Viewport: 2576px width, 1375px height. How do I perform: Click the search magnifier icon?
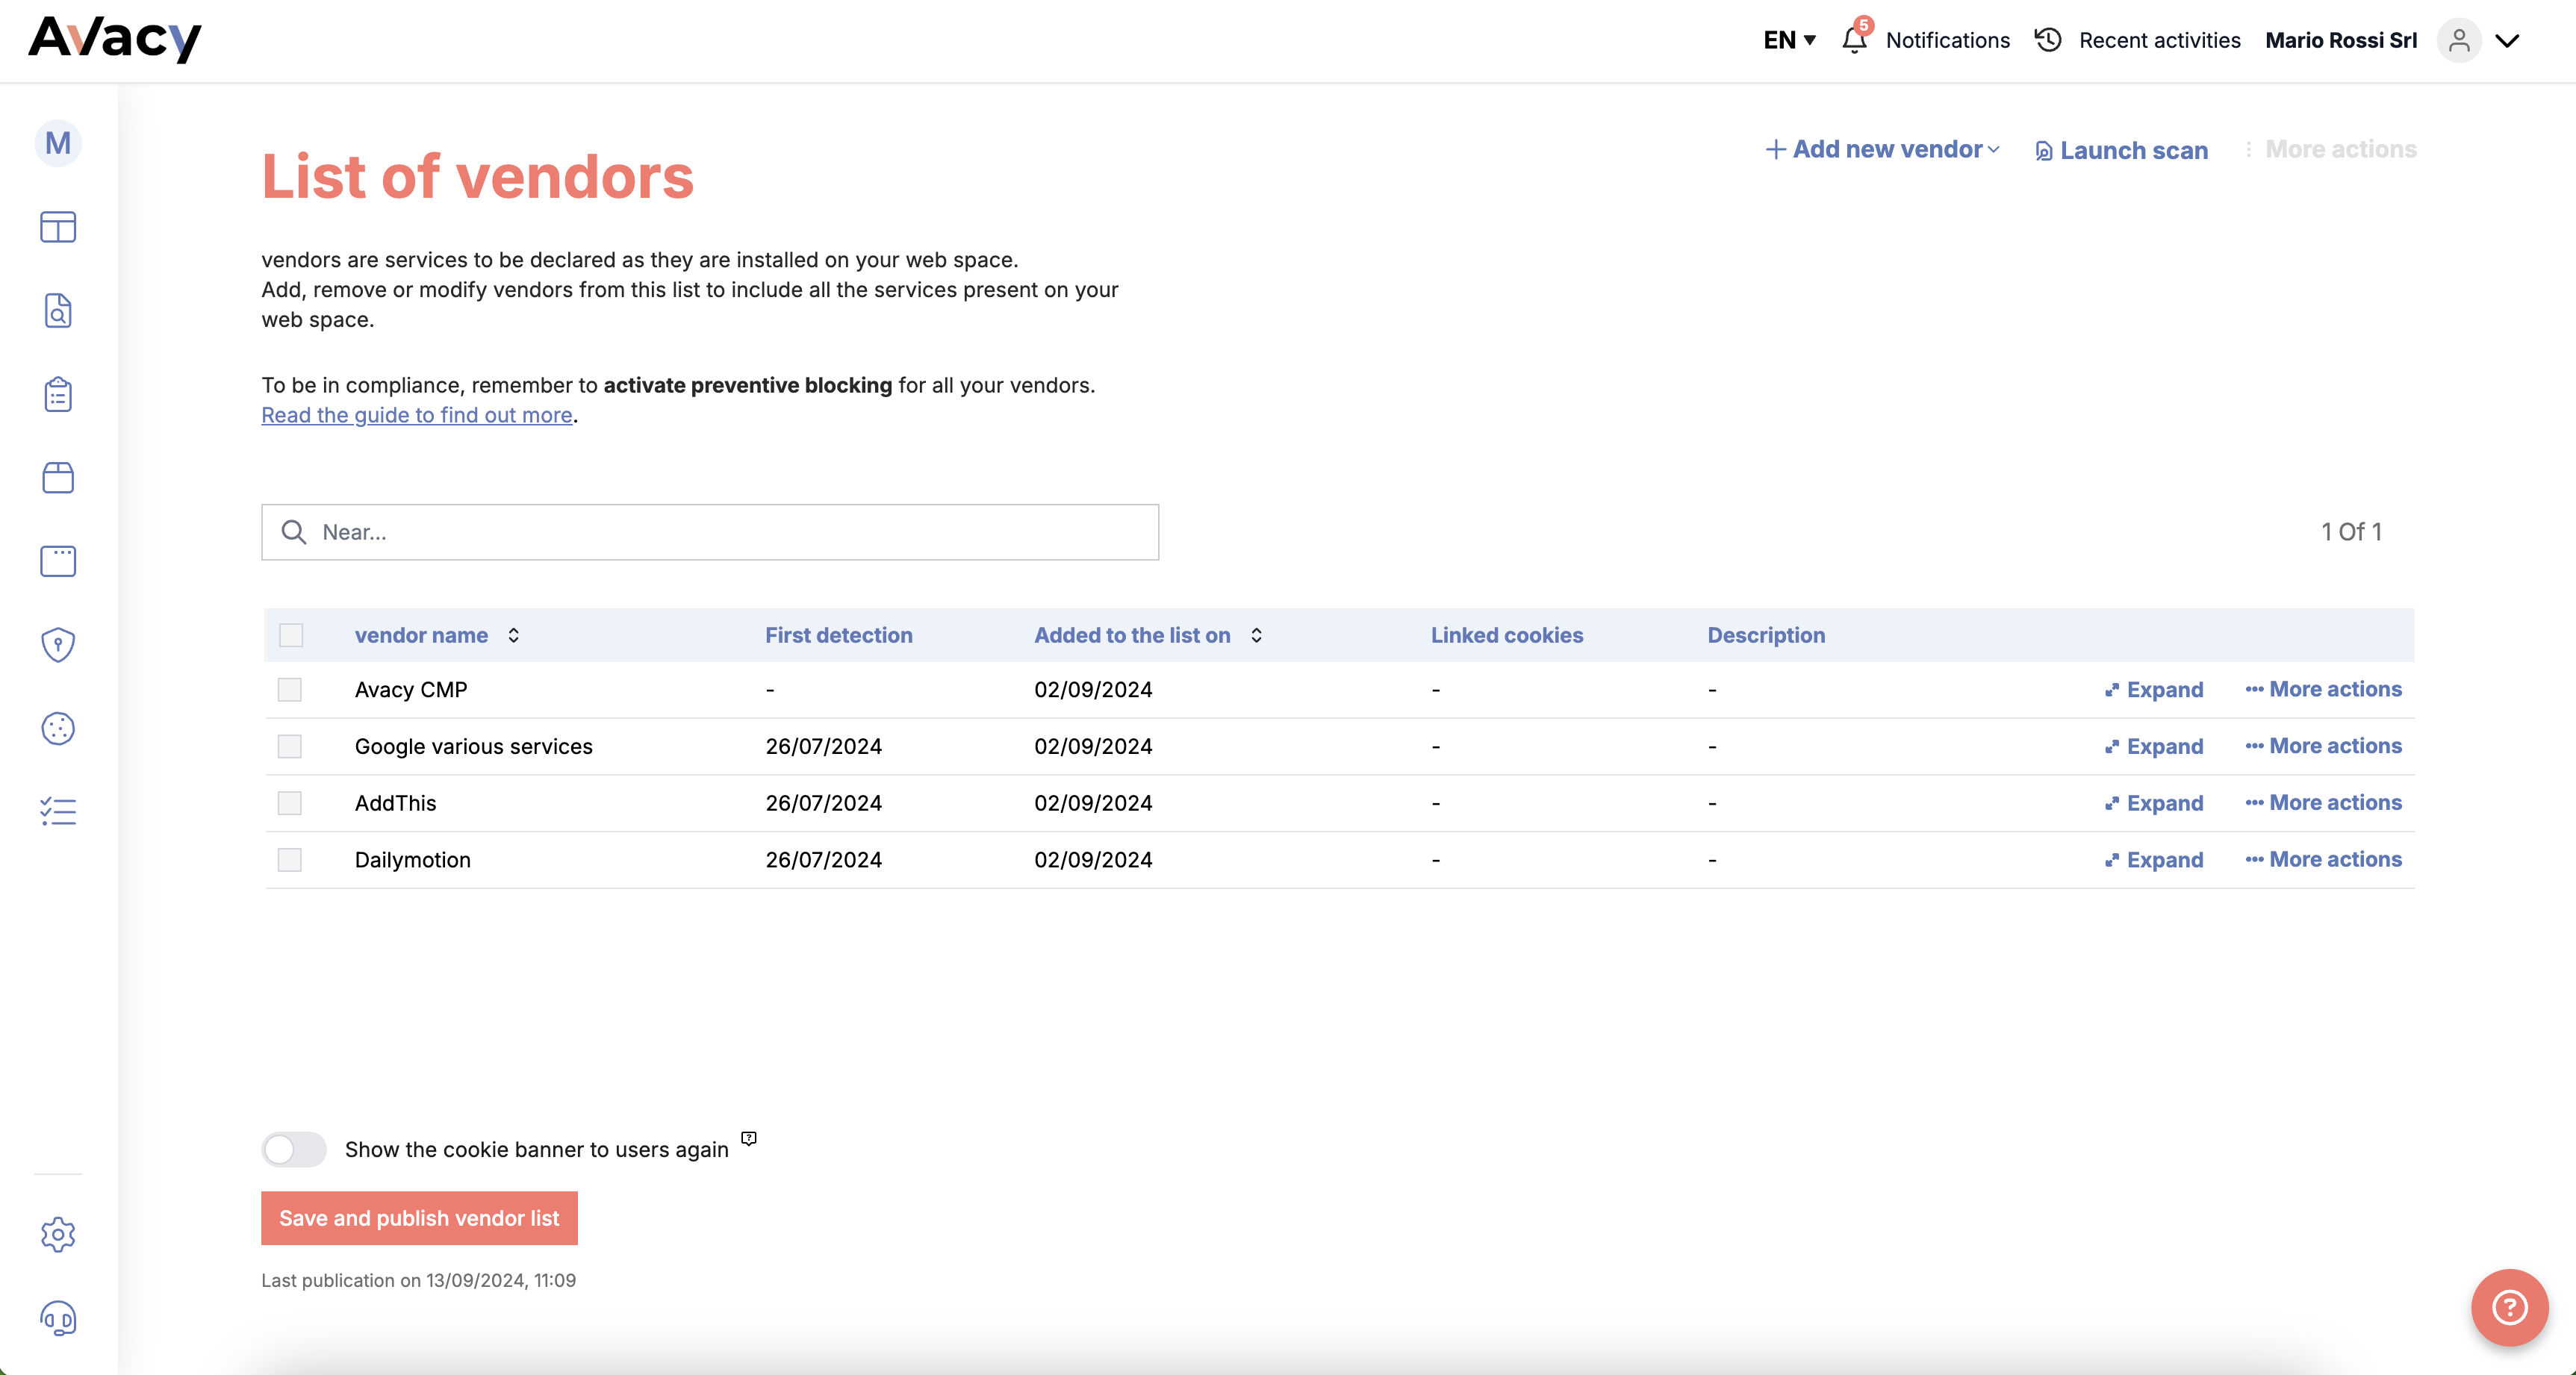tap(293, 532)
